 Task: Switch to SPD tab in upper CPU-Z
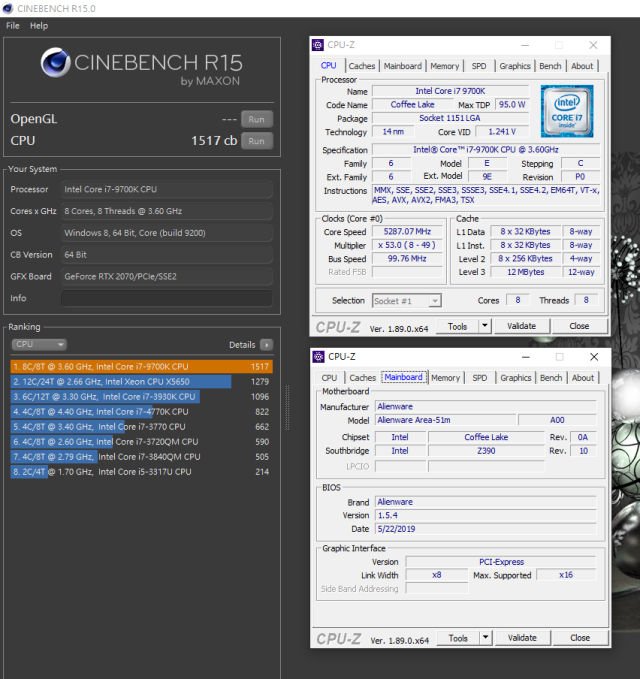tap(479, 66)
